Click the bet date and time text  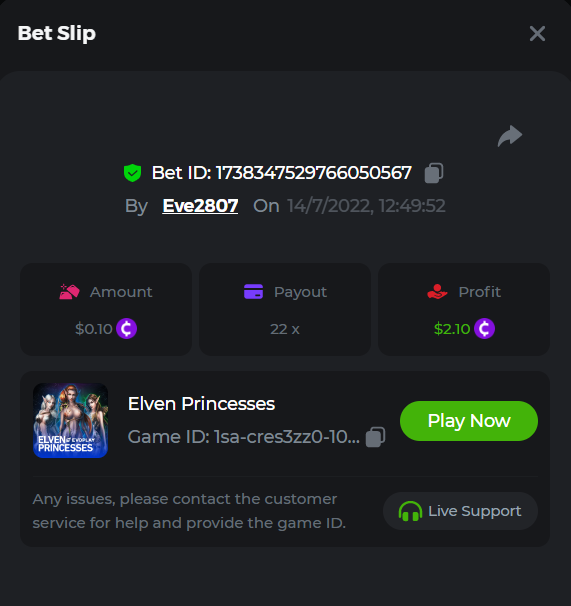click(366, 206)
